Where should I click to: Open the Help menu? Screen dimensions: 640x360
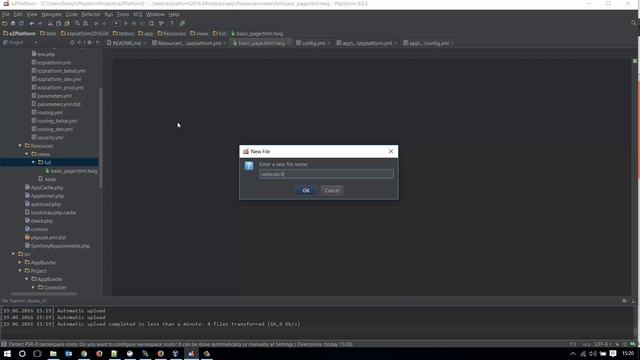[174, 14]
